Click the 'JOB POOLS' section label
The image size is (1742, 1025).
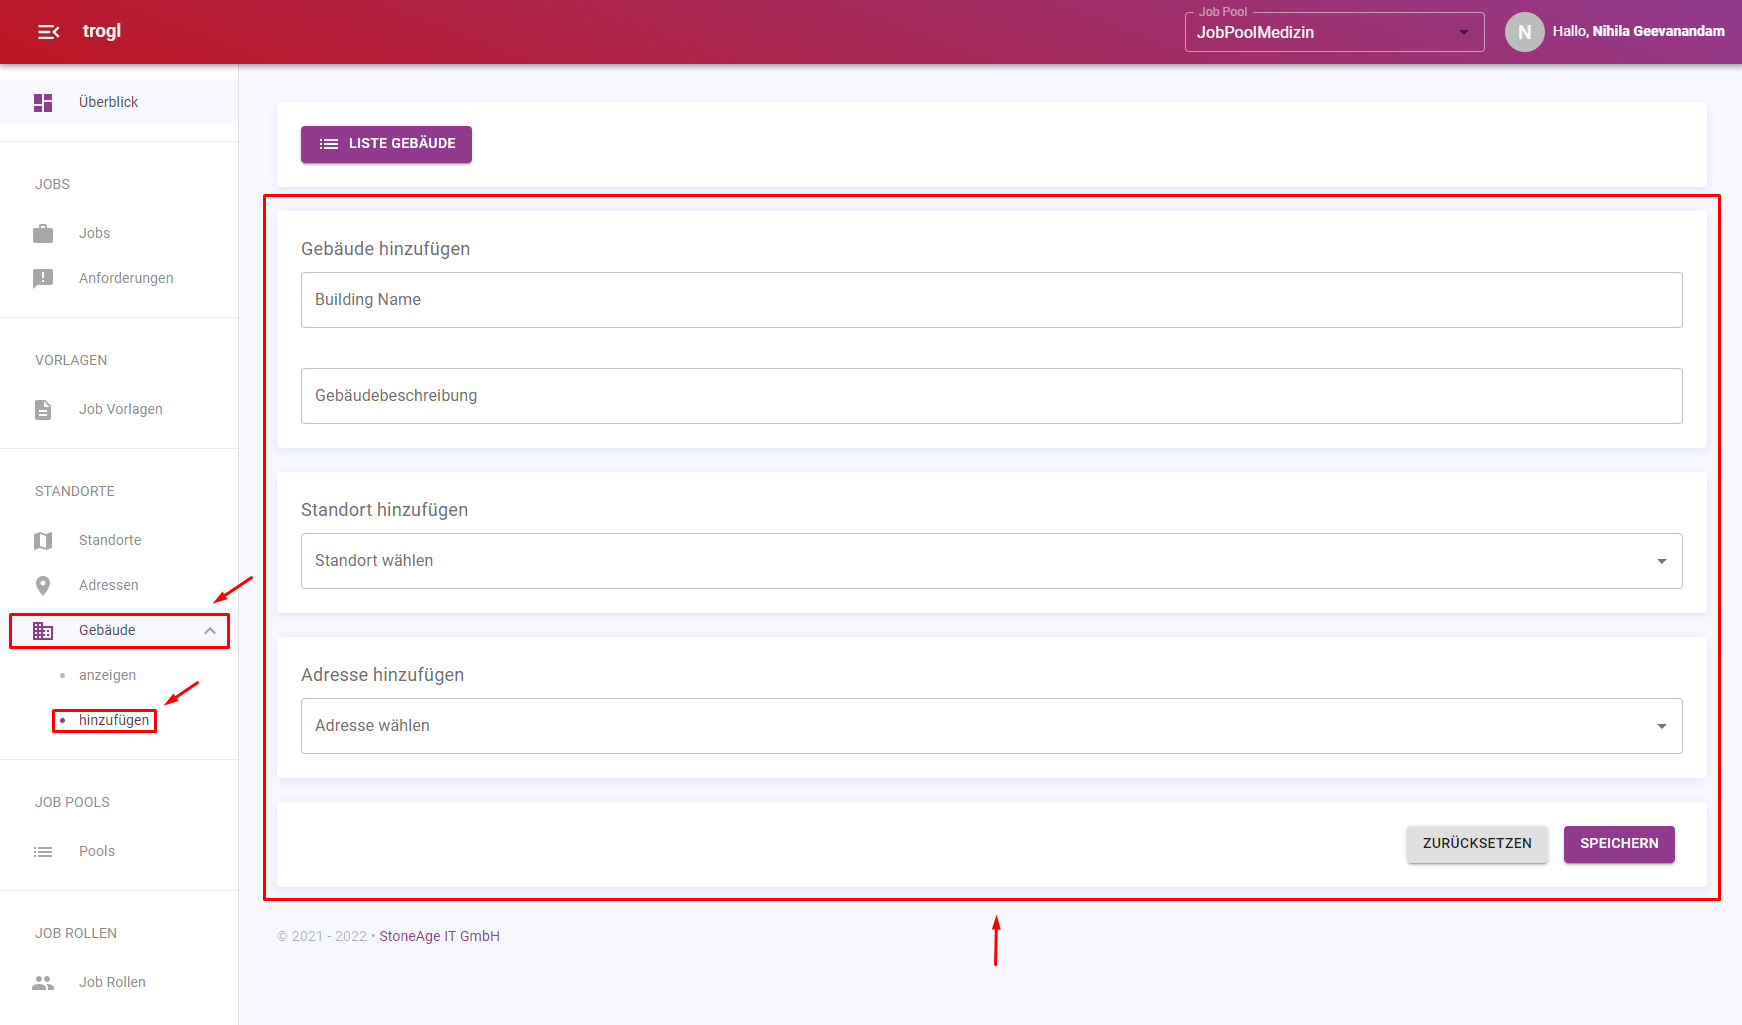72,802
